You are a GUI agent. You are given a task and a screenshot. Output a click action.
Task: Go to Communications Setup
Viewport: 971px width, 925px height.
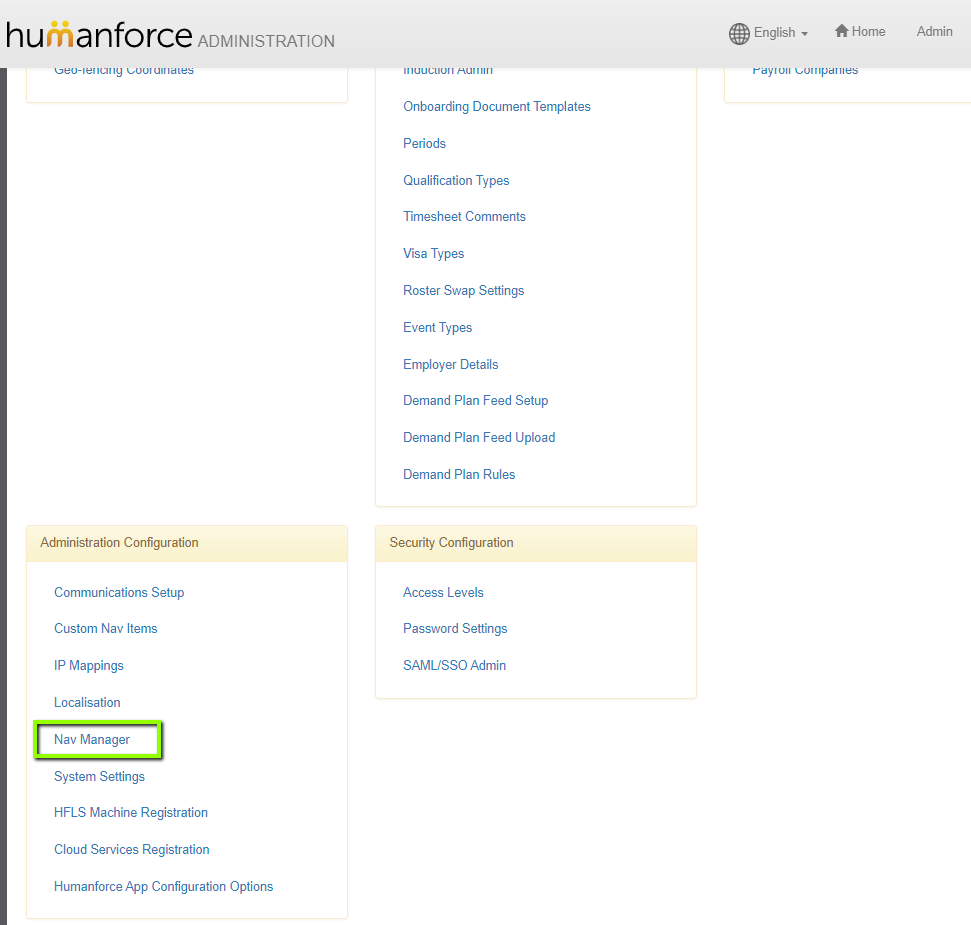(x=119, y=593)
